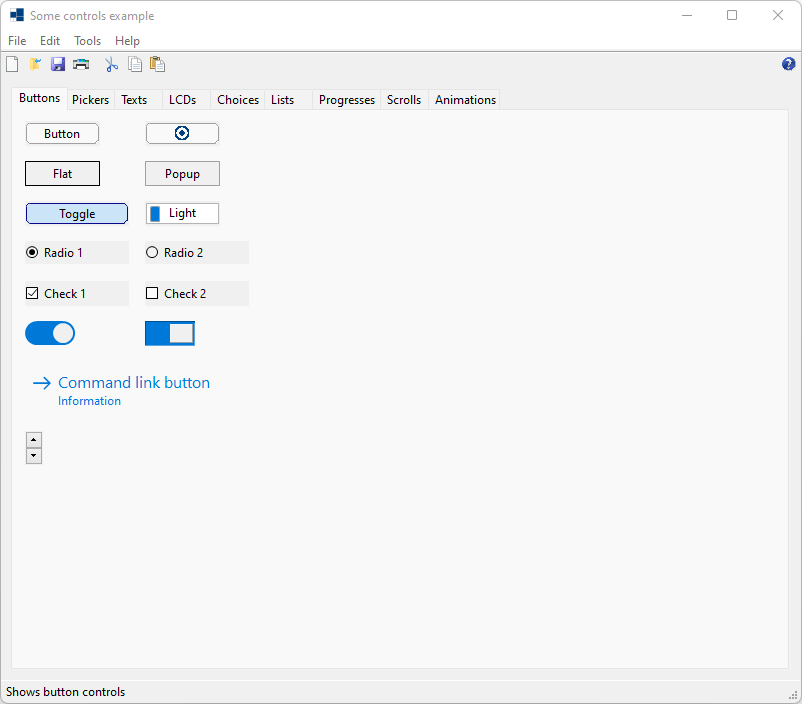Click the Copy toolbar icon
Image resolution: width=802 pixels, height=704 pixels.
point(135,65)
